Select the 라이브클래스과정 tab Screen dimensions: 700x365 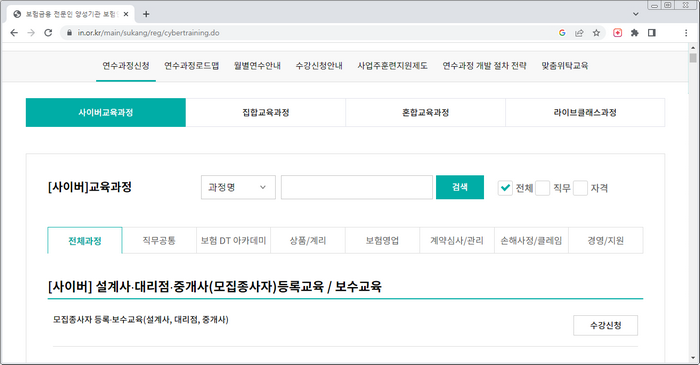[585, 112]
